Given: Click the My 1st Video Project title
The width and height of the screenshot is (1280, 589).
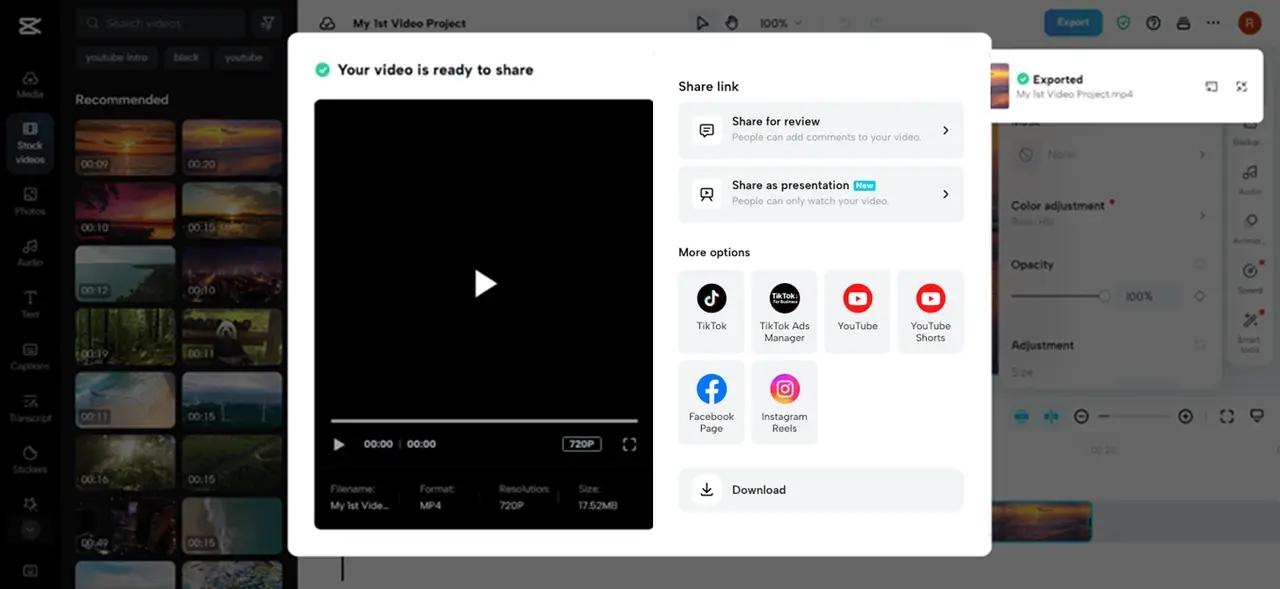Looking at the screenshot, I should click(x=409, y=23).
